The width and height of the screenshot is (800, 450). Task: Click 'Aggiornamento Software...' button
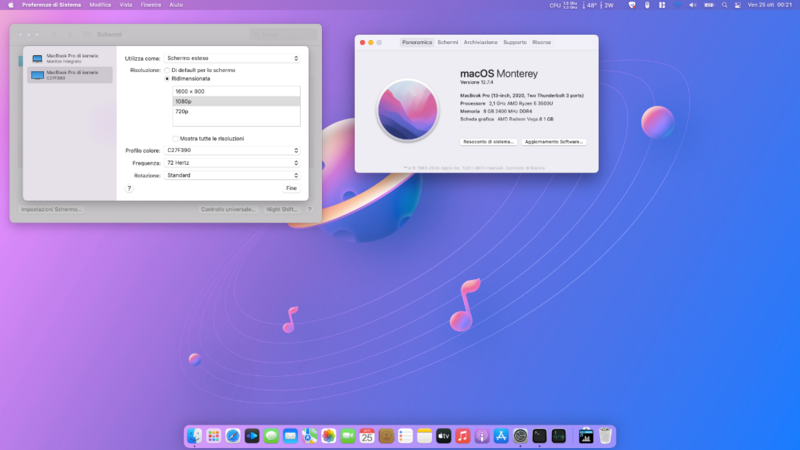[554, 142]
